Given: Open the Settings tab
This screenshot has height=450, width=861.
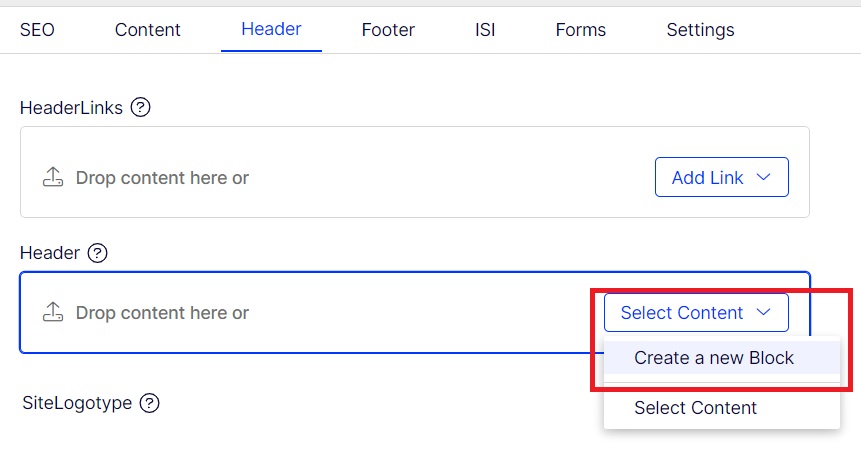Looking at the screenshot, I should point(700,30).
